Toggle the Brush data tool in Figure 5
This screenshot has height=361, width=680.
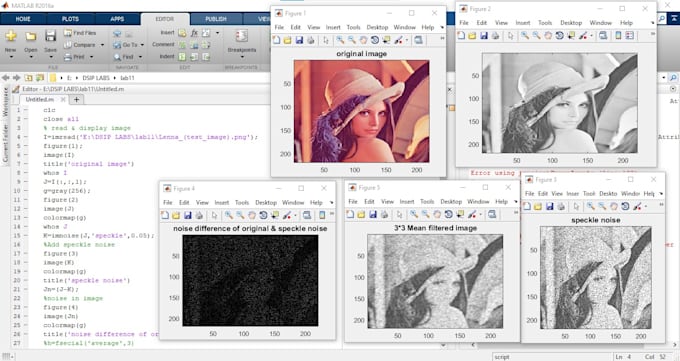[x=472, y=214]
